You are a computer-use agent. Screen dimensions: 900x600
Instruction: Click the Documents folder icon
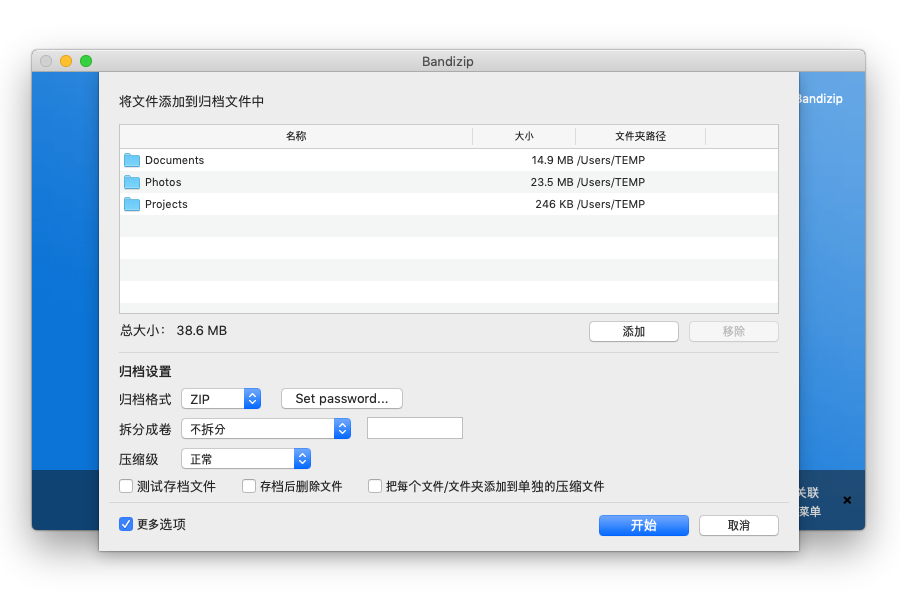tap(132, 160)
